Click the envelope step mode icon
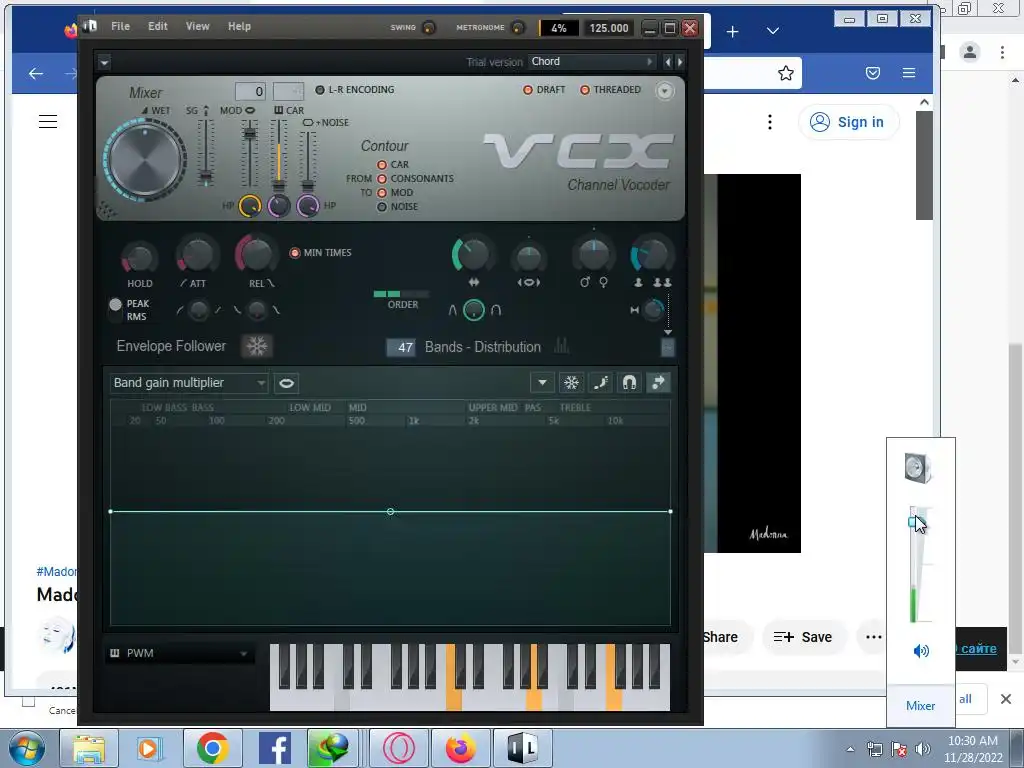The height and width of the screenshot is (768, 1024). coord(600,383)
